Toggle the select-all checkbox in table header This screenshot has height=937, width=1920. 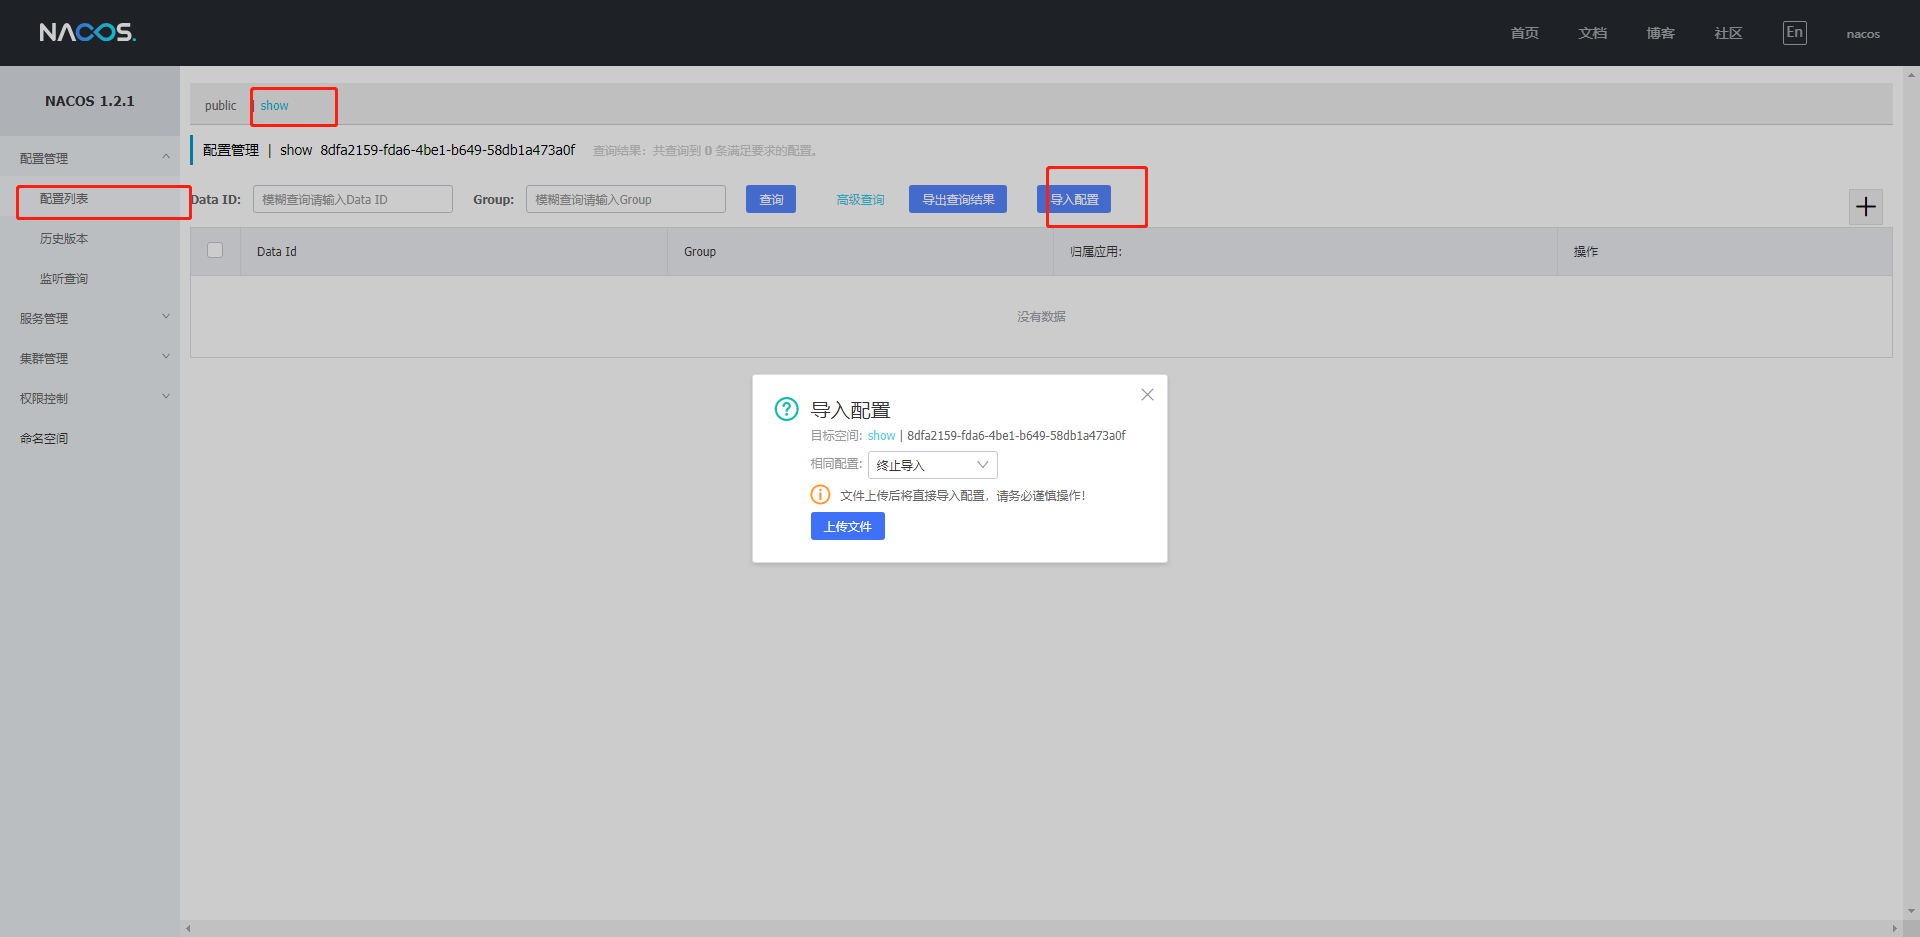tap(215, 250)
